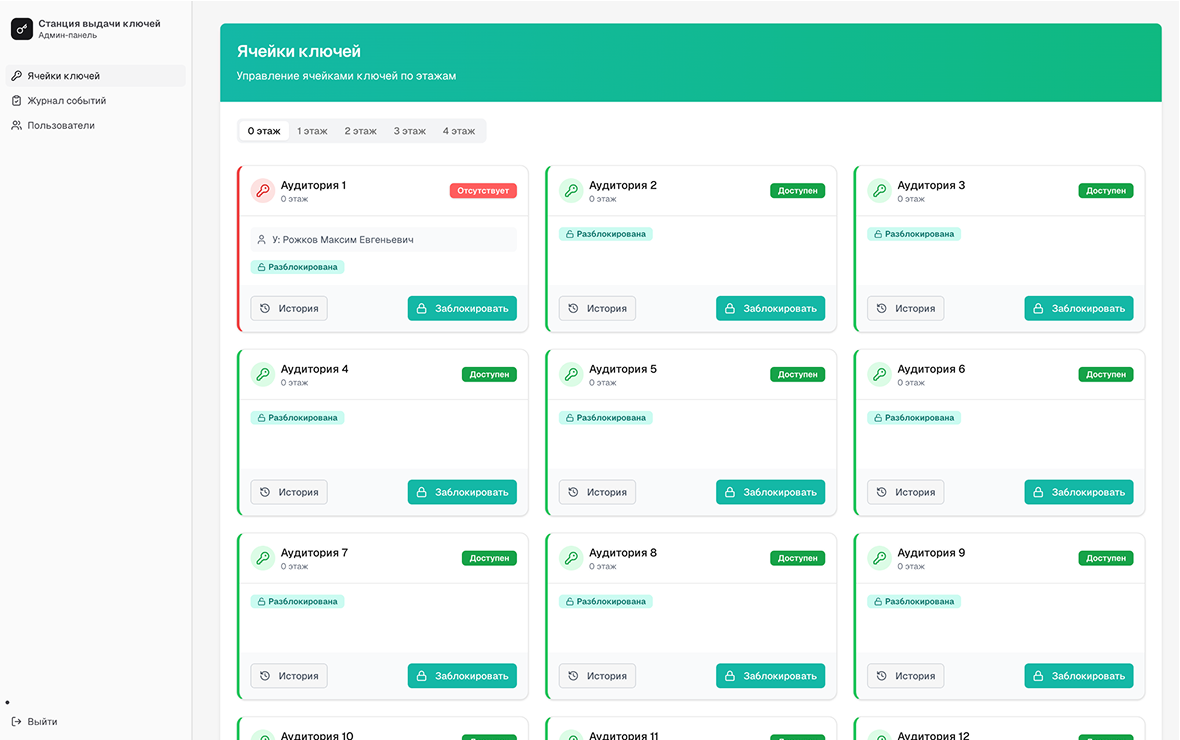Screen dimensions: 1180x740
Task: Click the Аудитория 12 card title
Action: pos(933,735)
